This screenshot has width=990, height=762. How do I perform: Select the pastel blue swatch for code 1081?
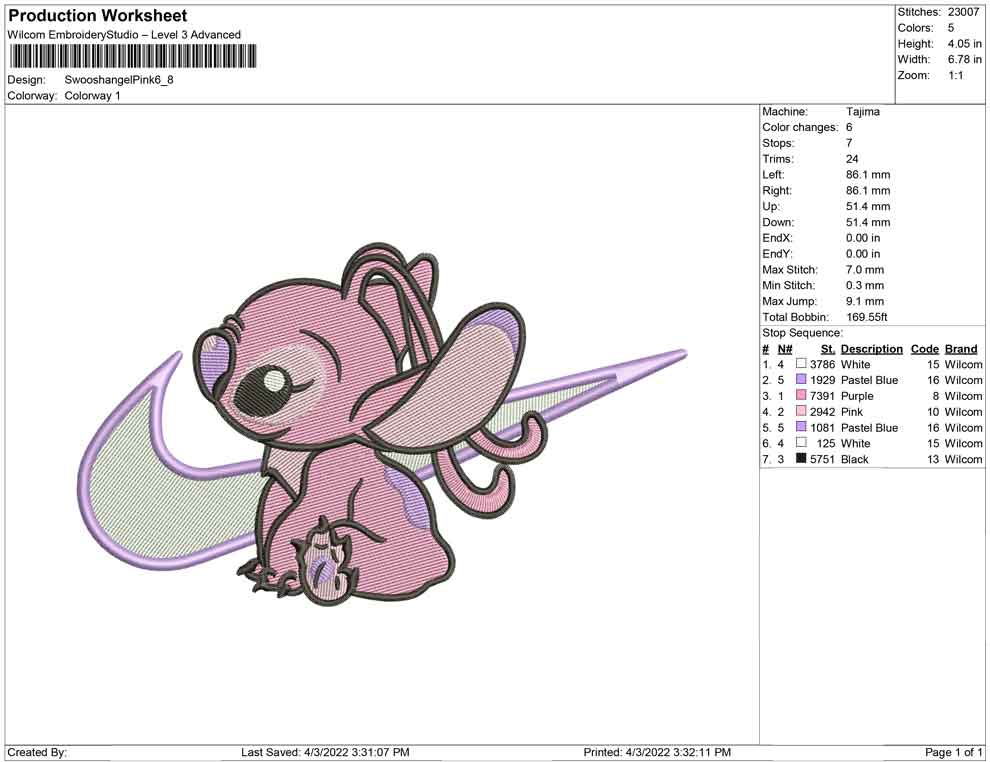pyautogui.click(x=801, y=427)
